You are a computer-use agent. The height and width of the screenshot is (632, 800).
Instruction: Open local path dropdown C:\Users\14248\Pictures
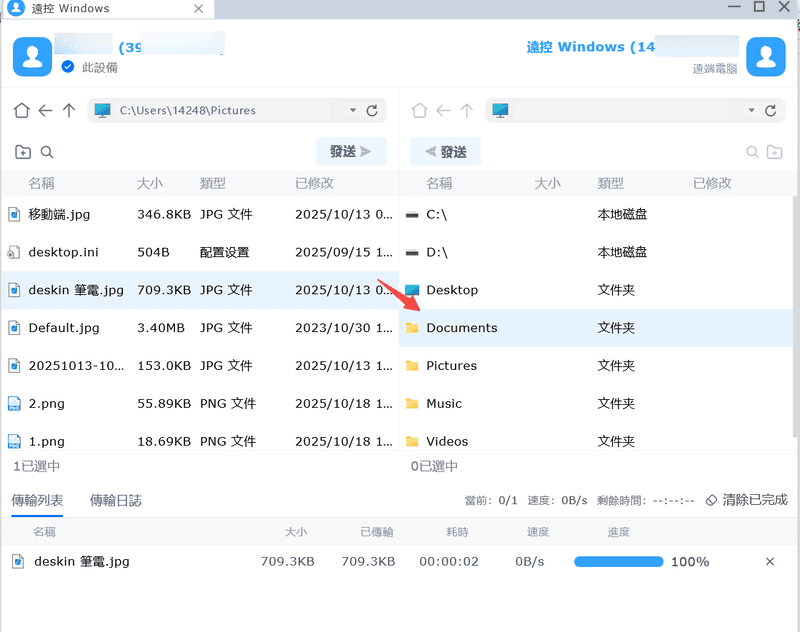(x=353, y=110)
